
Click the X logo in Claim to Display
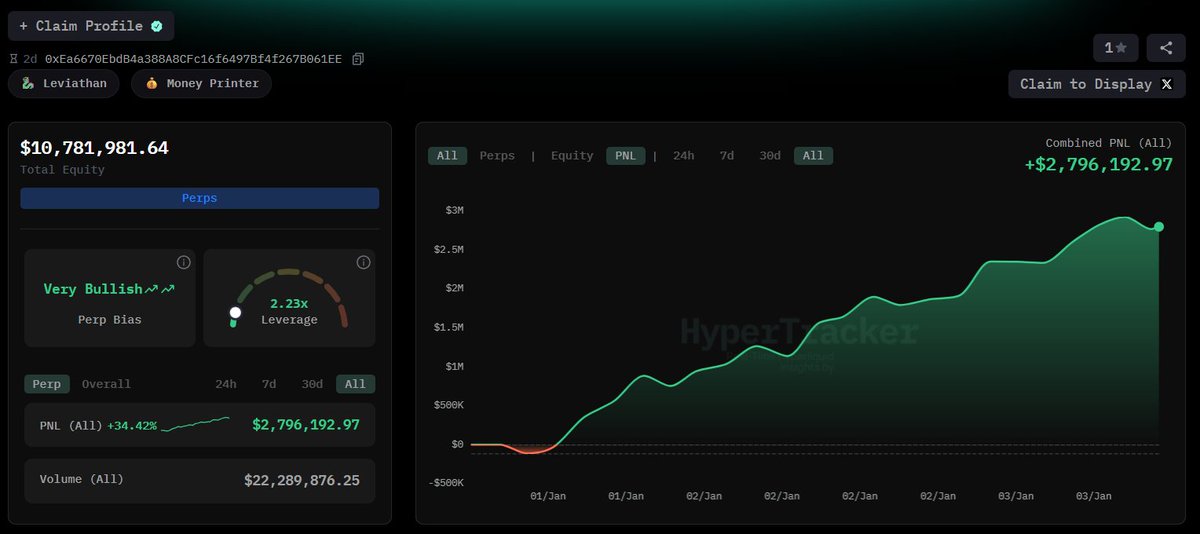click(x=1166, y=84)
